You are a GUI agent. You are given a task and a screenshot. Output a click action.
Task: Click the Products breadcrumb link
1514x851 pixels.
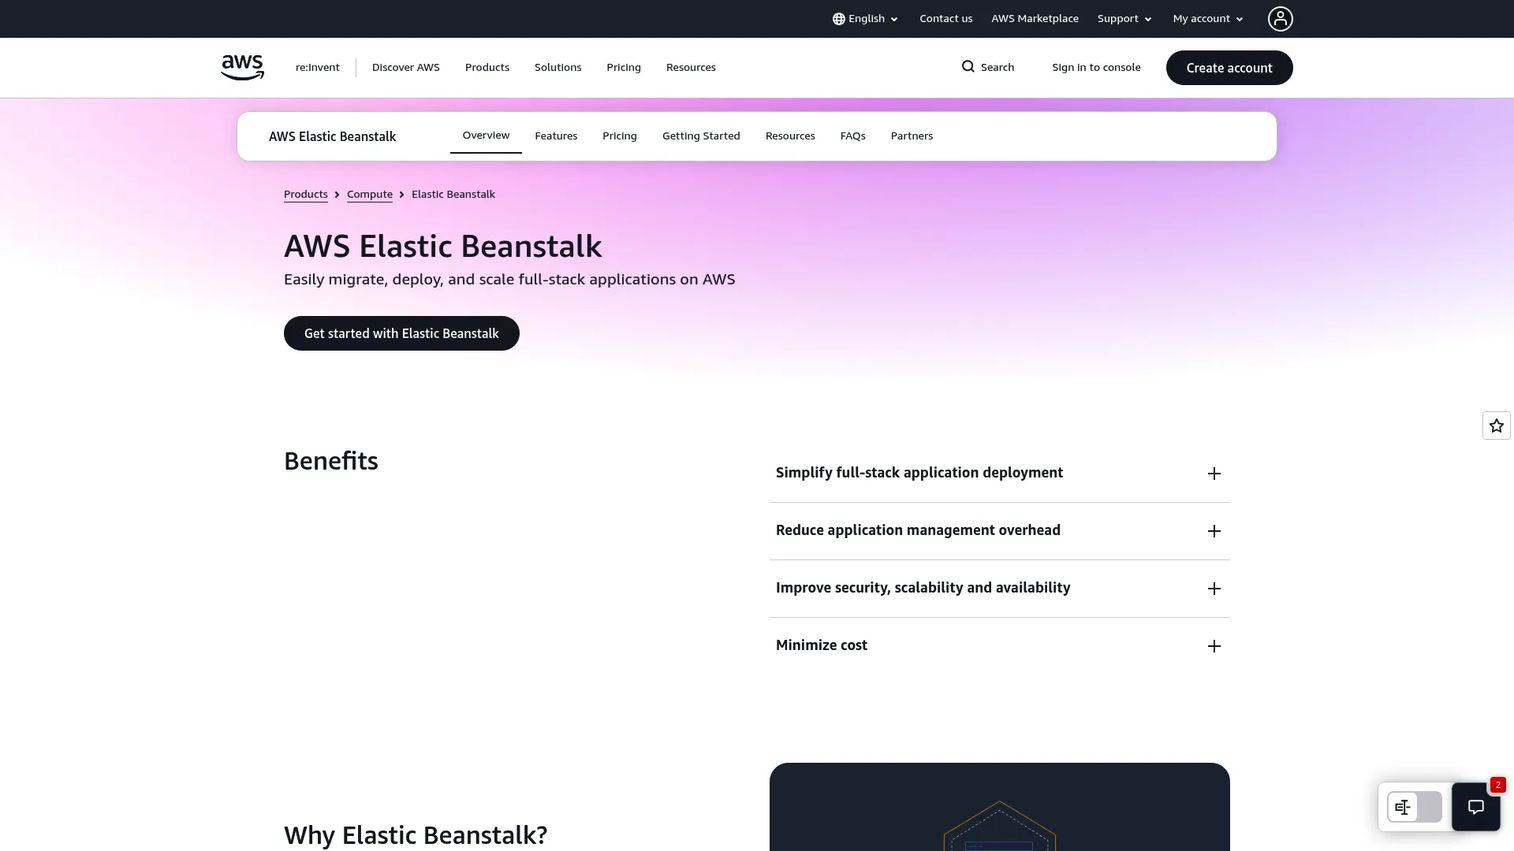[x=306, y=194]
